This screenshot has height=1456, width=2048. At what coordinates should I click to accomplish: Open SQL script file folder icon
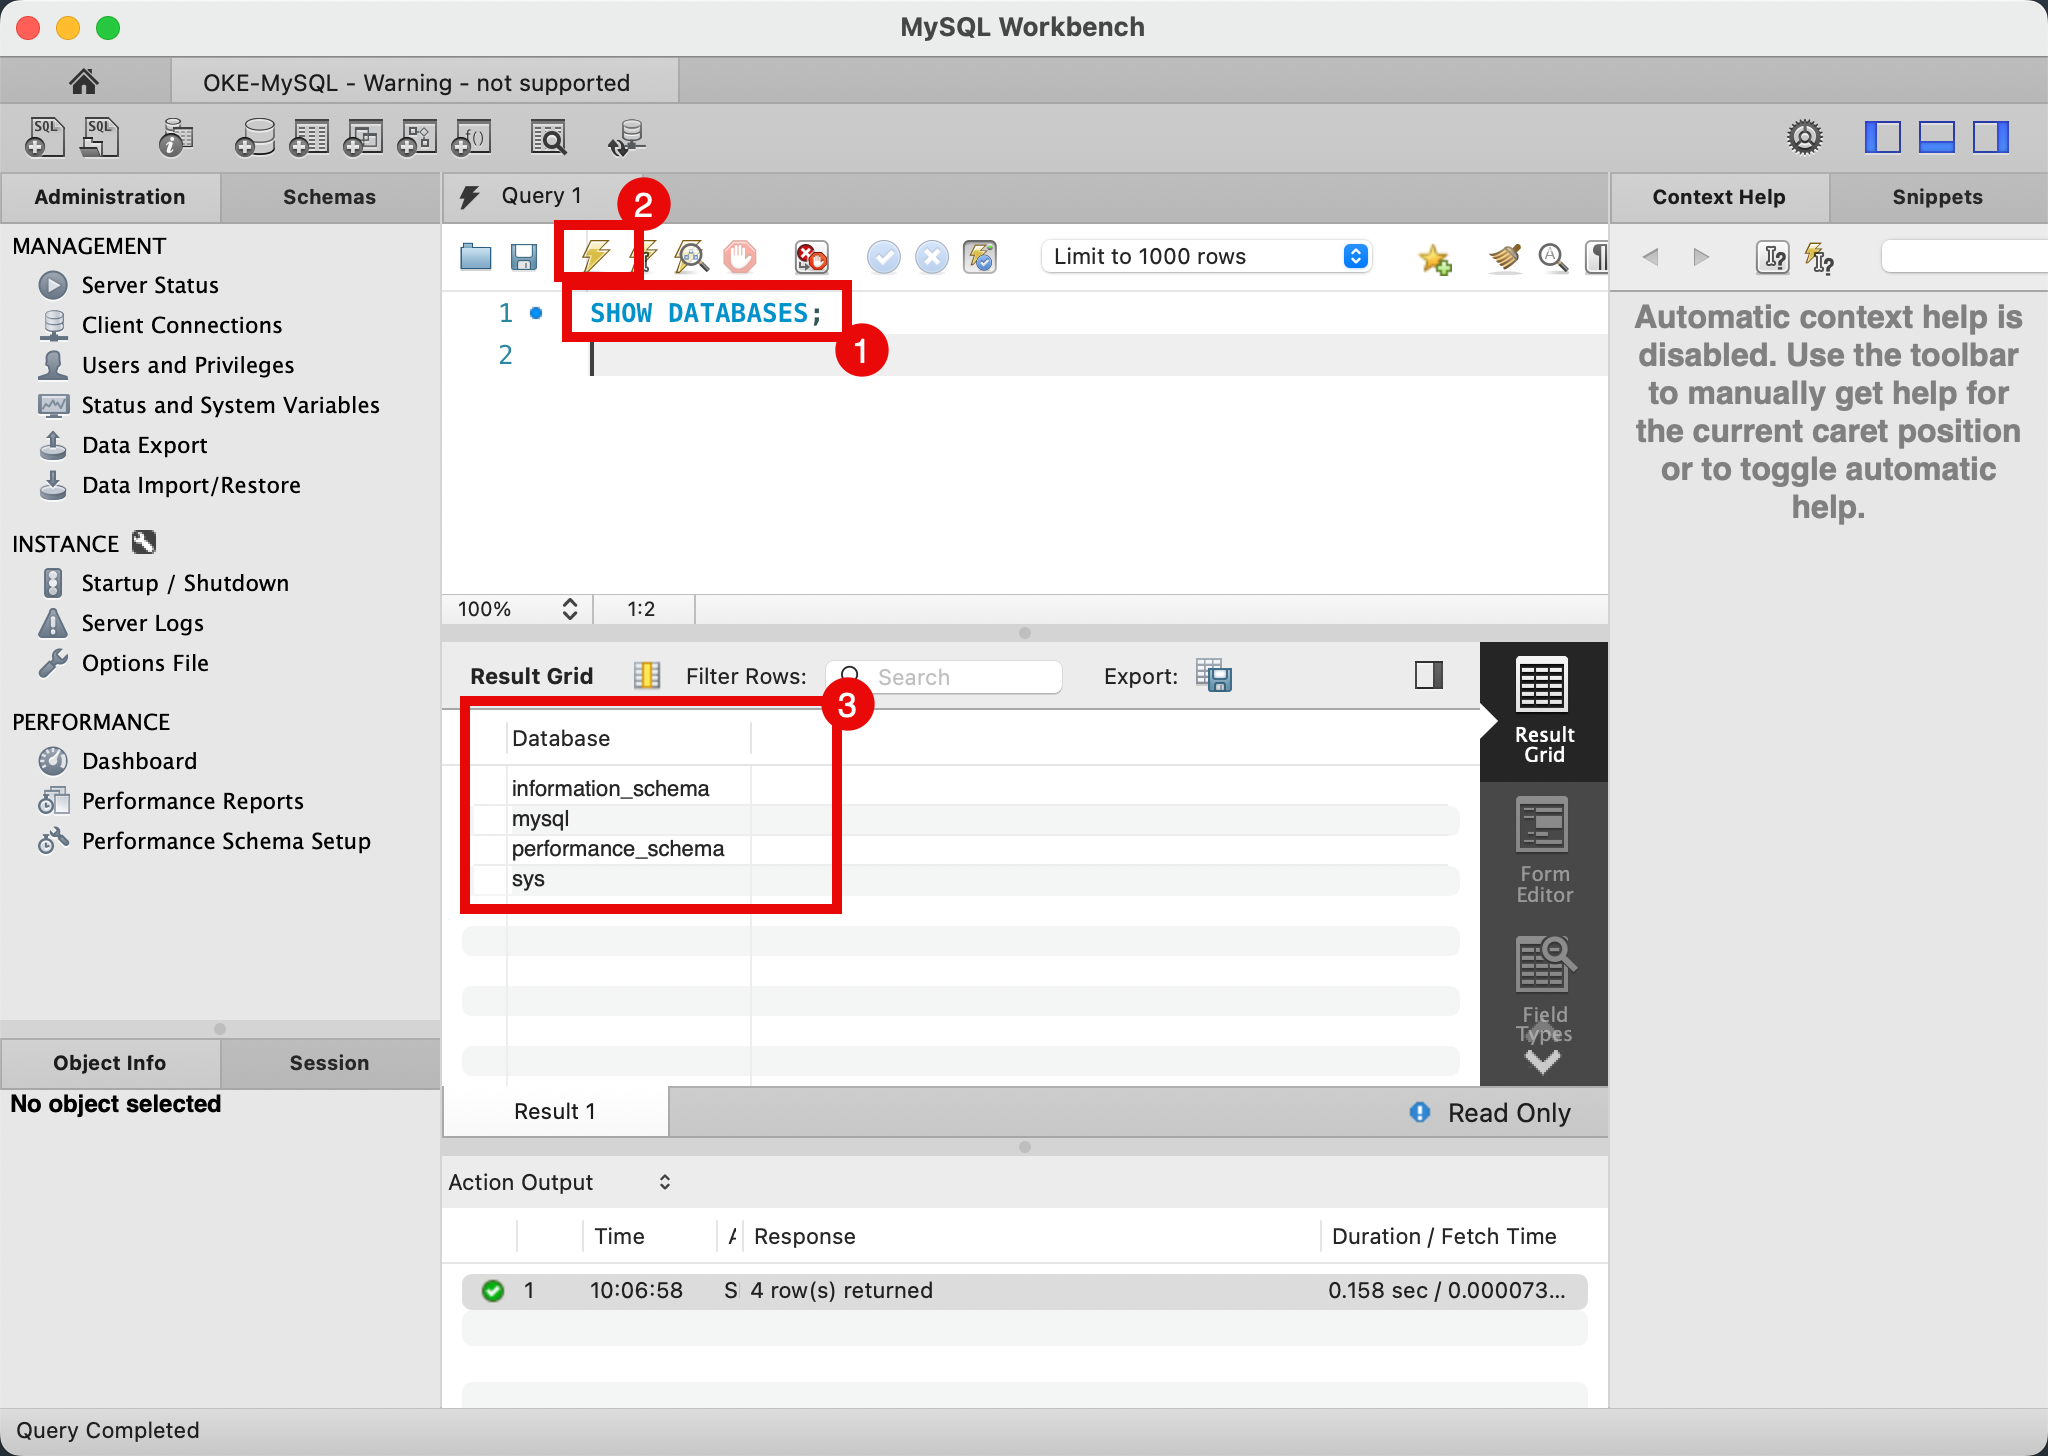pos(476,257)
